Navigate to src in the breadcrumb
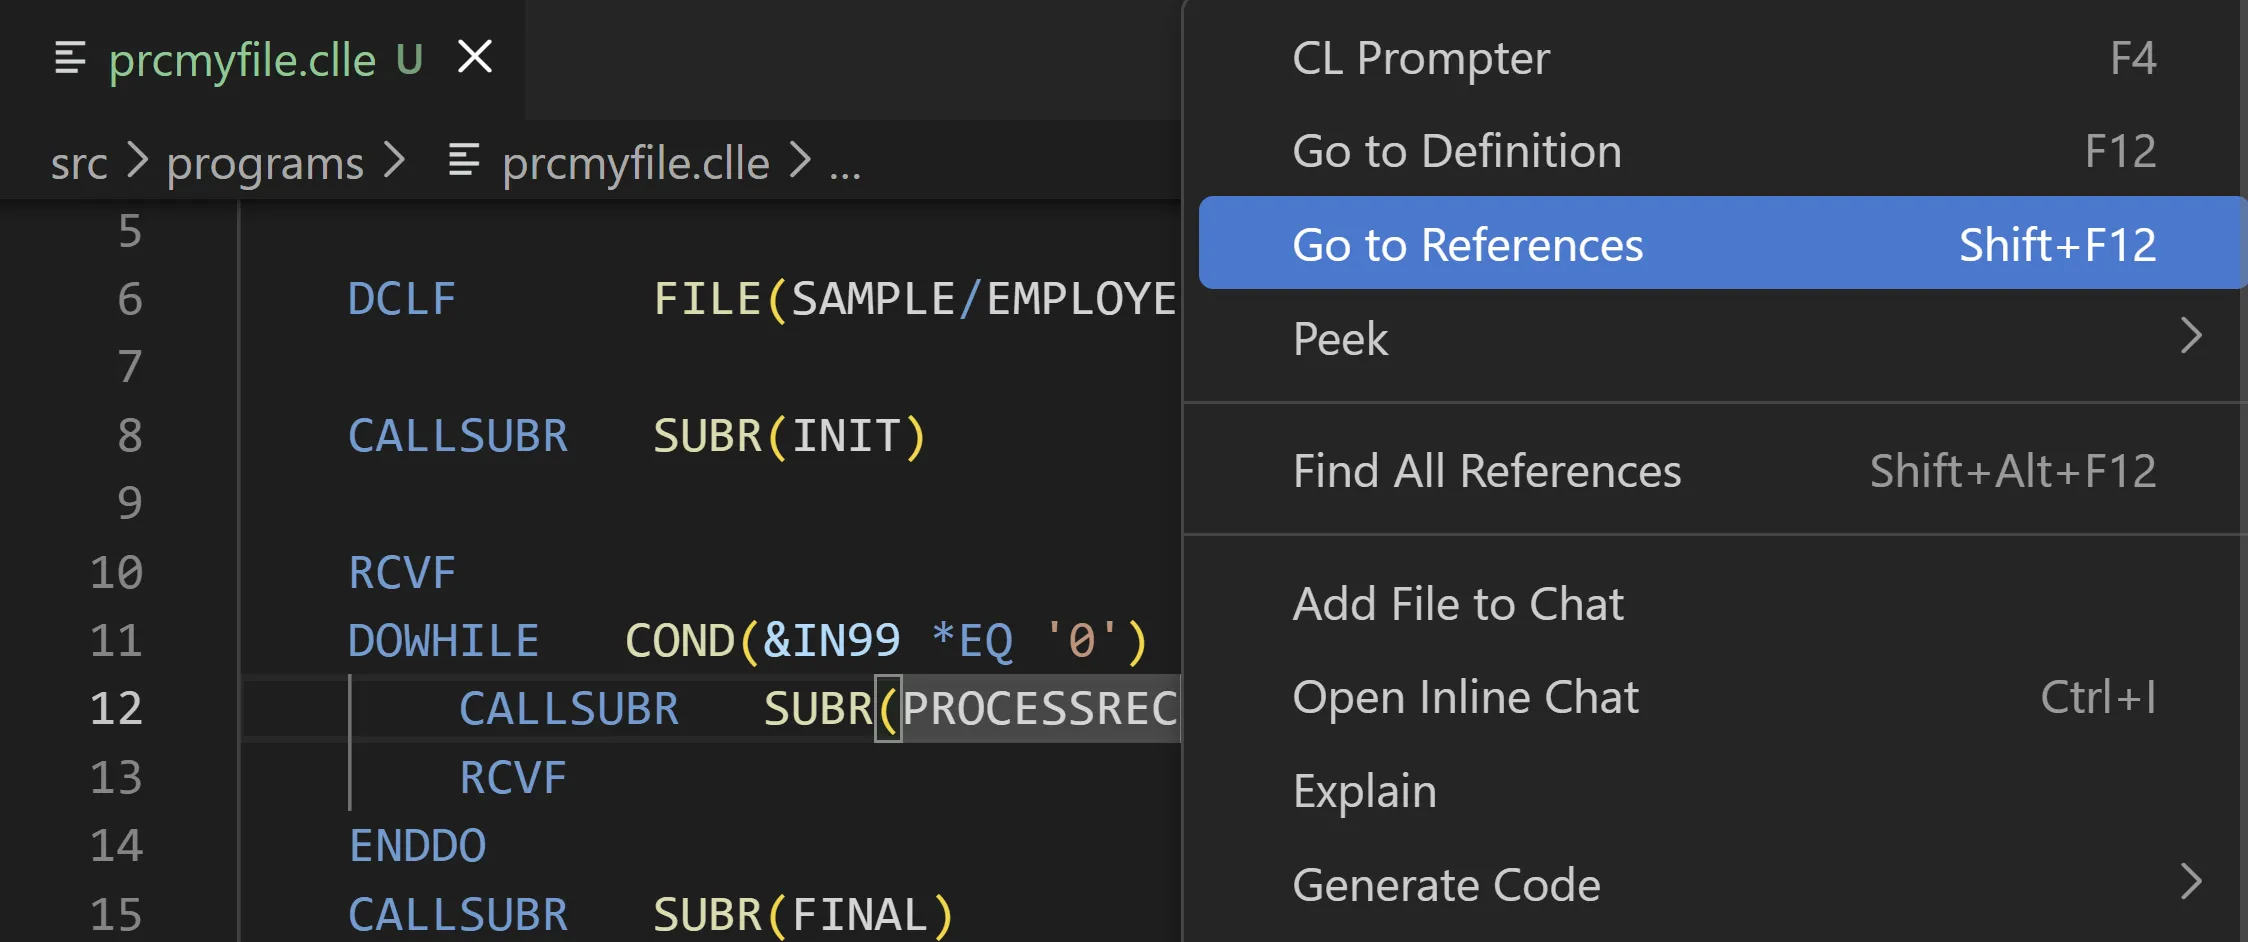2248x942 pixels. (x=79, y=163)
